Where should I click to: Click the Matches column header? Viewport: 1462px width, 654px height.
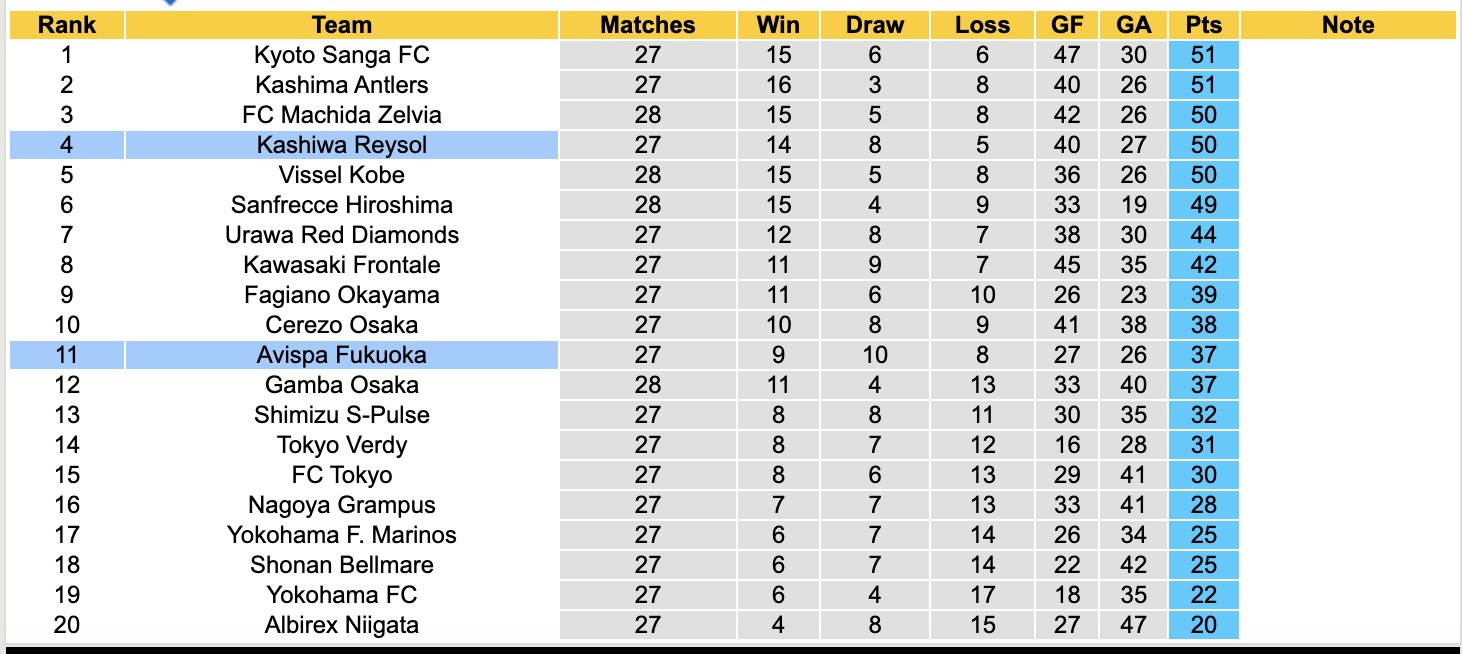point(647,25)
